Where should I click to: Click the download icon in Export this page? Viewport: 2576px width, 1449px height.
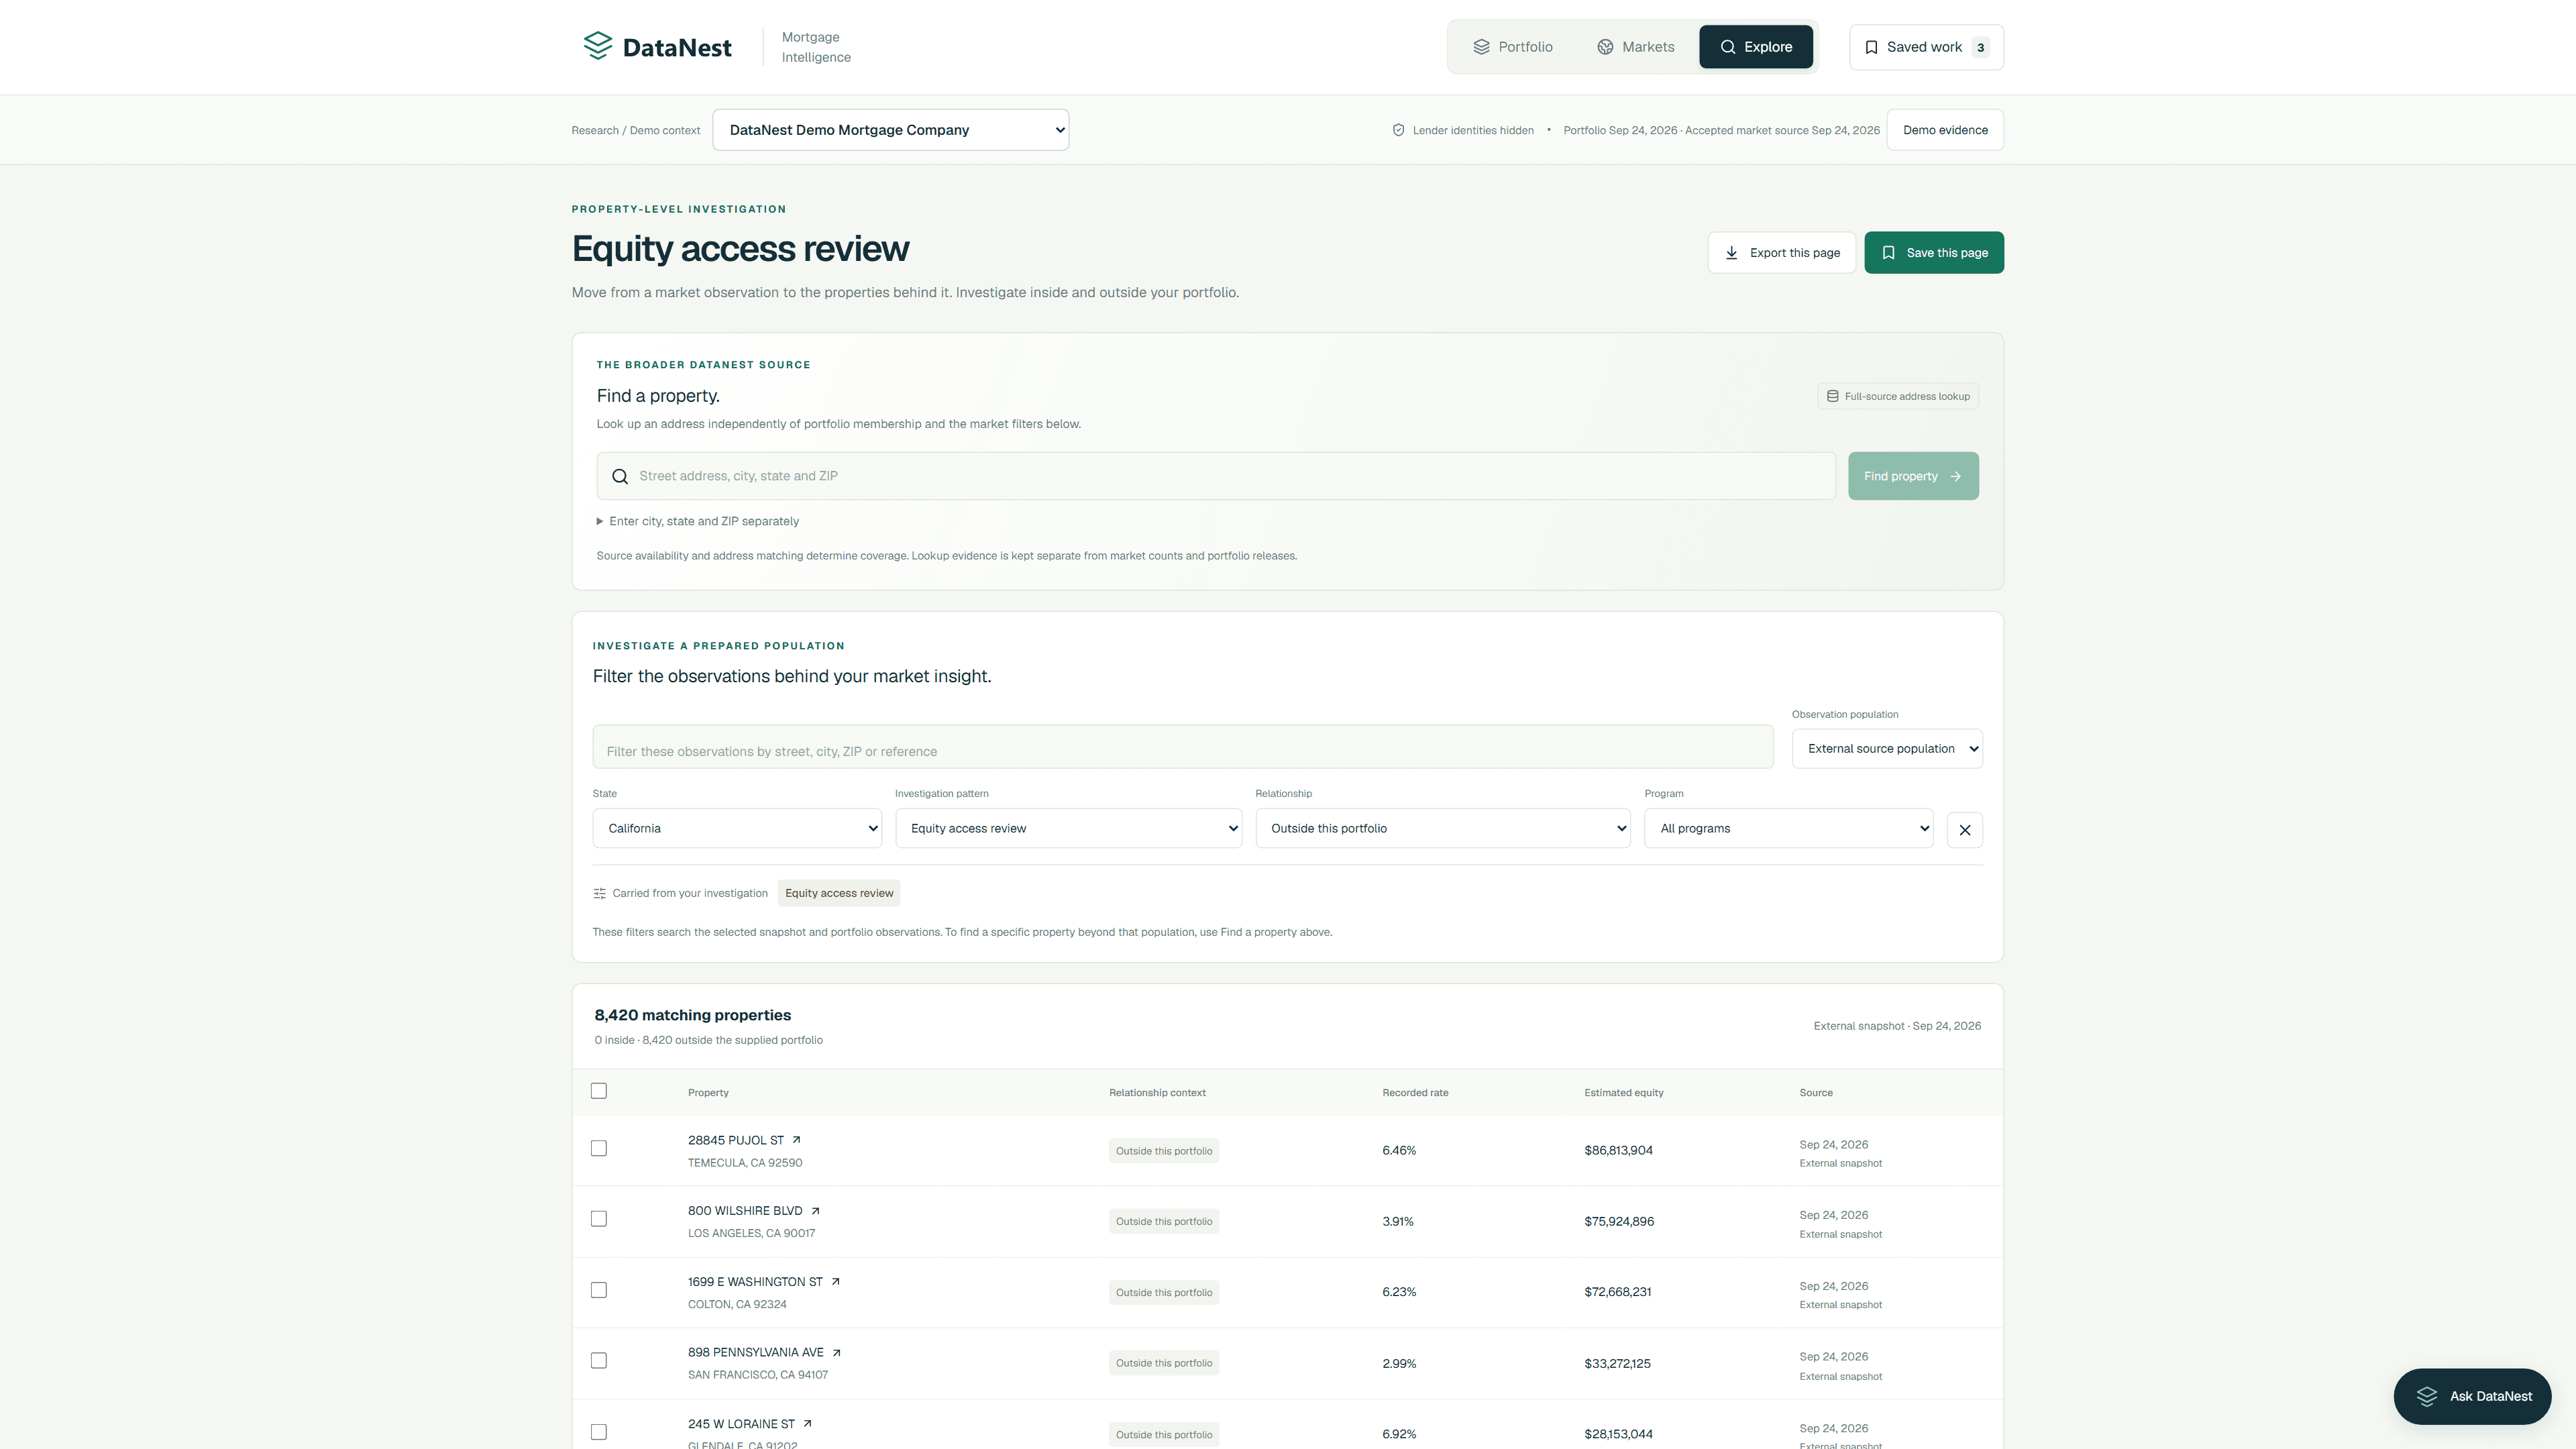click(1731, 253)
